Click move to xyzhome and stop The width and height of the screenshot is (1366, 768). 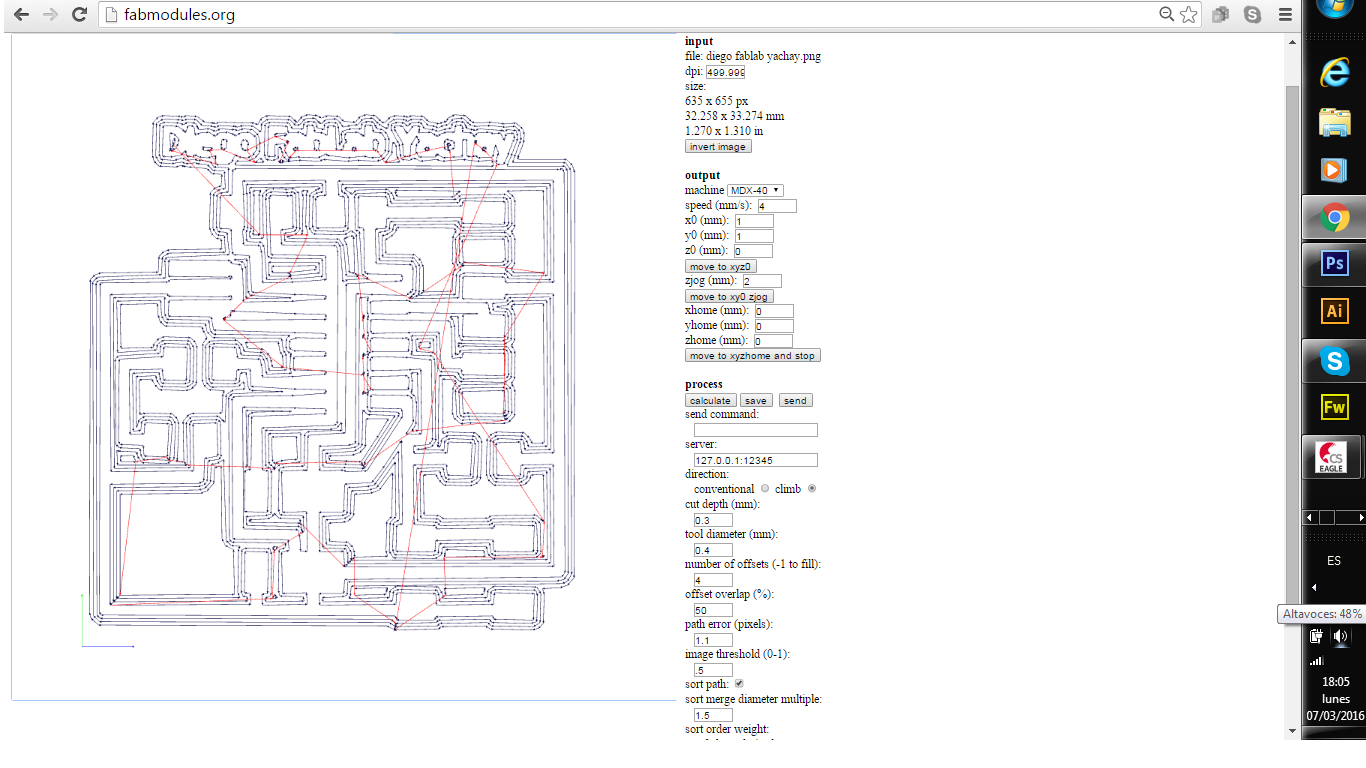[x=753, y=355]
